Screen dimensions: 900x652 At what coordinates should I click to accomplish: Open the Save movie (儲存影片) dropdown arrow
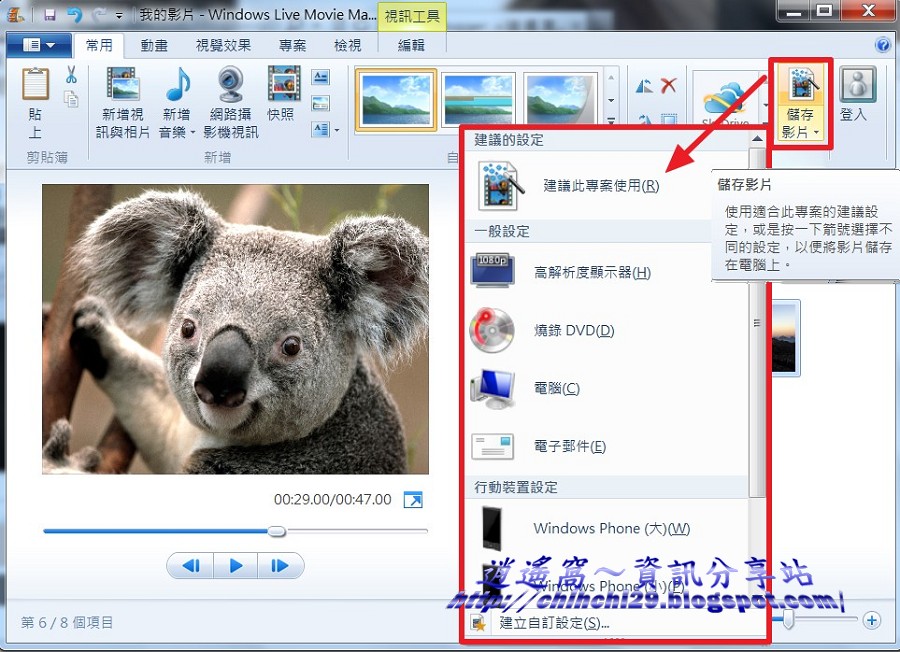click(816, 133)
